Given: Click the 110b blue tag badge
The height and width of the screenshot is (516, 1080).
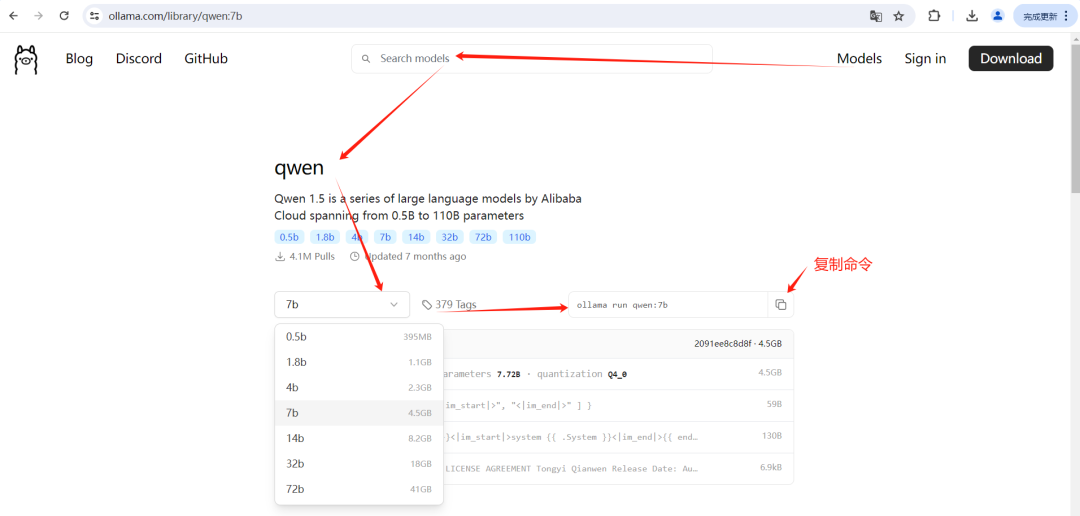Looking at the screenshot, I should 519,237.
